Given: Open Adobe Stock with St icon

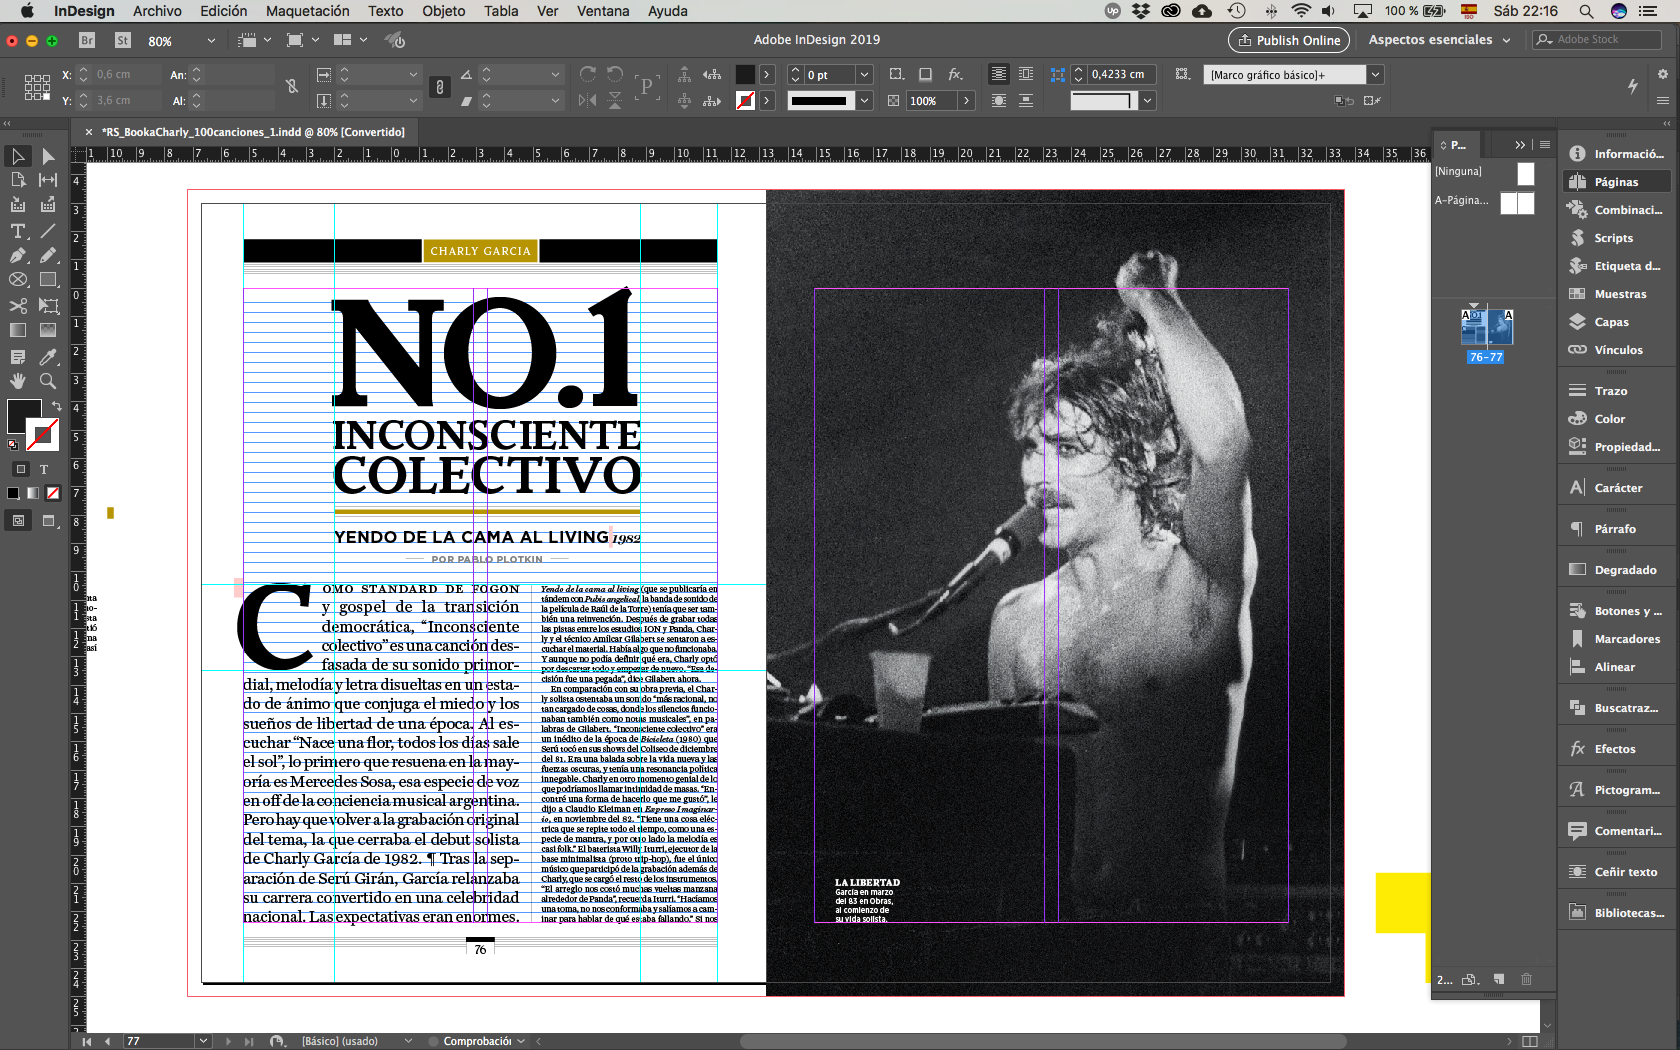Looking at the screenshot, I should (x=123, y=40).
